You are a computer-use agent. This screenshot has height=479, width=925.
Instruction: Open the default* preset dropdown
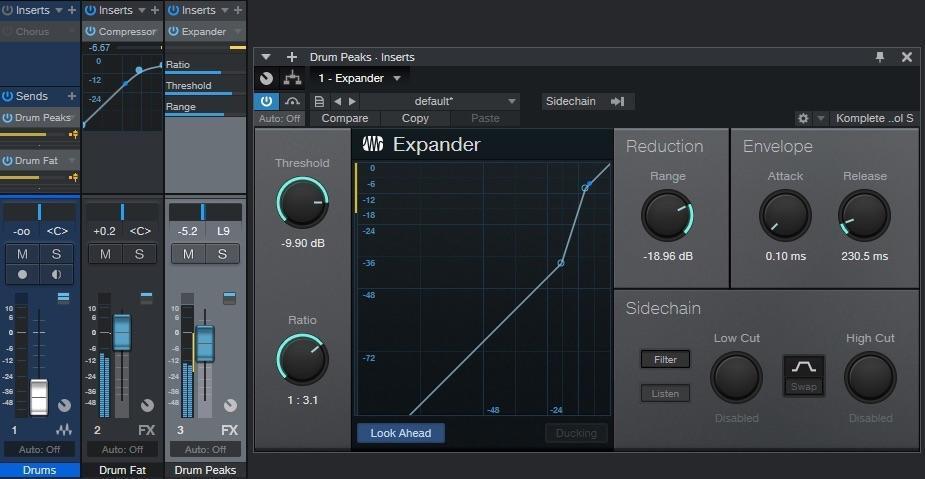coord(439,101)
